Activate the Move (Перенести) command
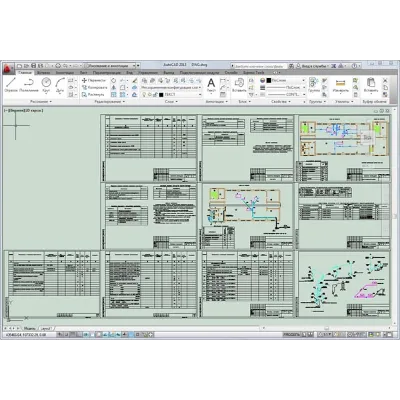 (x=94, y=80)
